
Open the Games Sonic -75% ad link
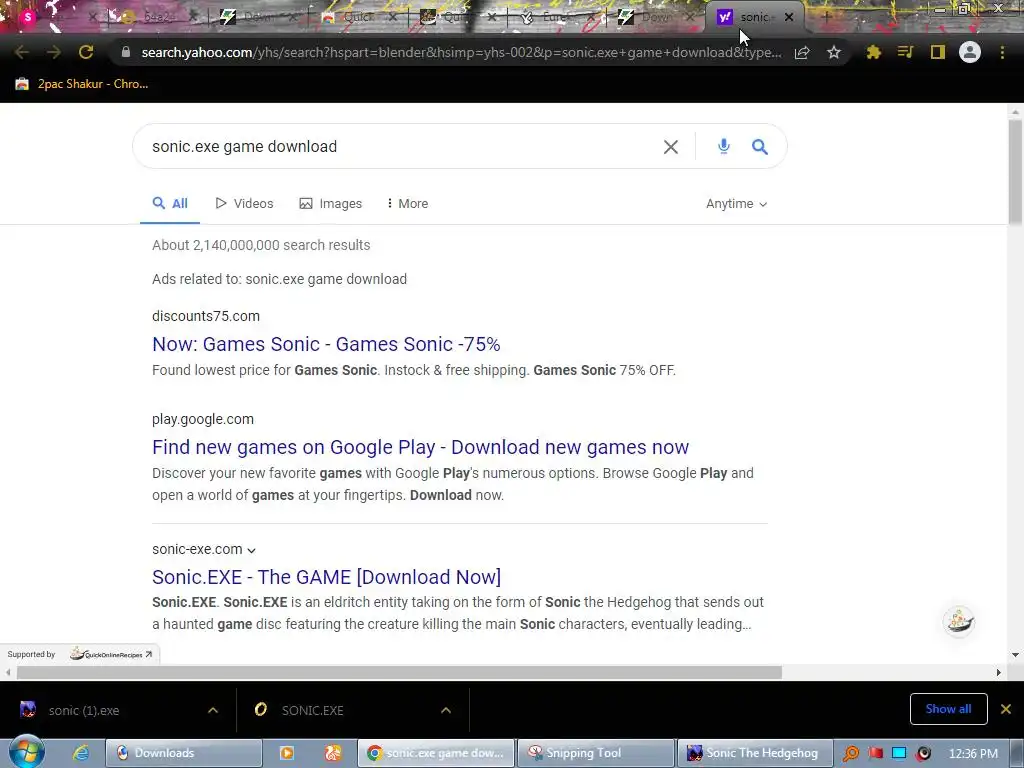pos(326,344)
